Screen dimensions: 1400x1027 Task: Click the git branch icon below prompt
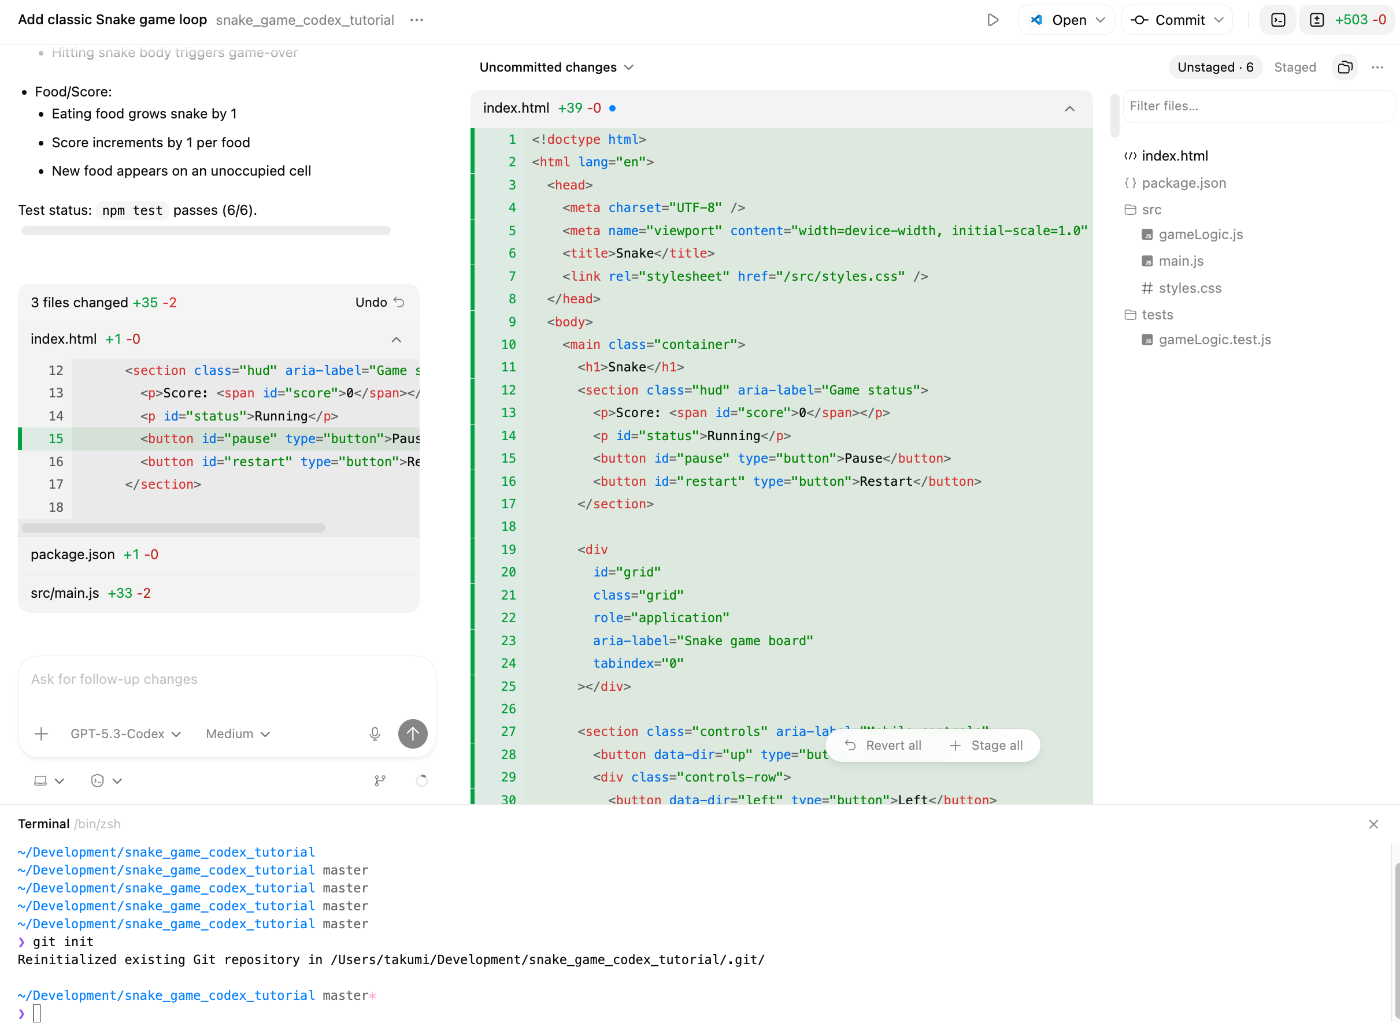380,781
